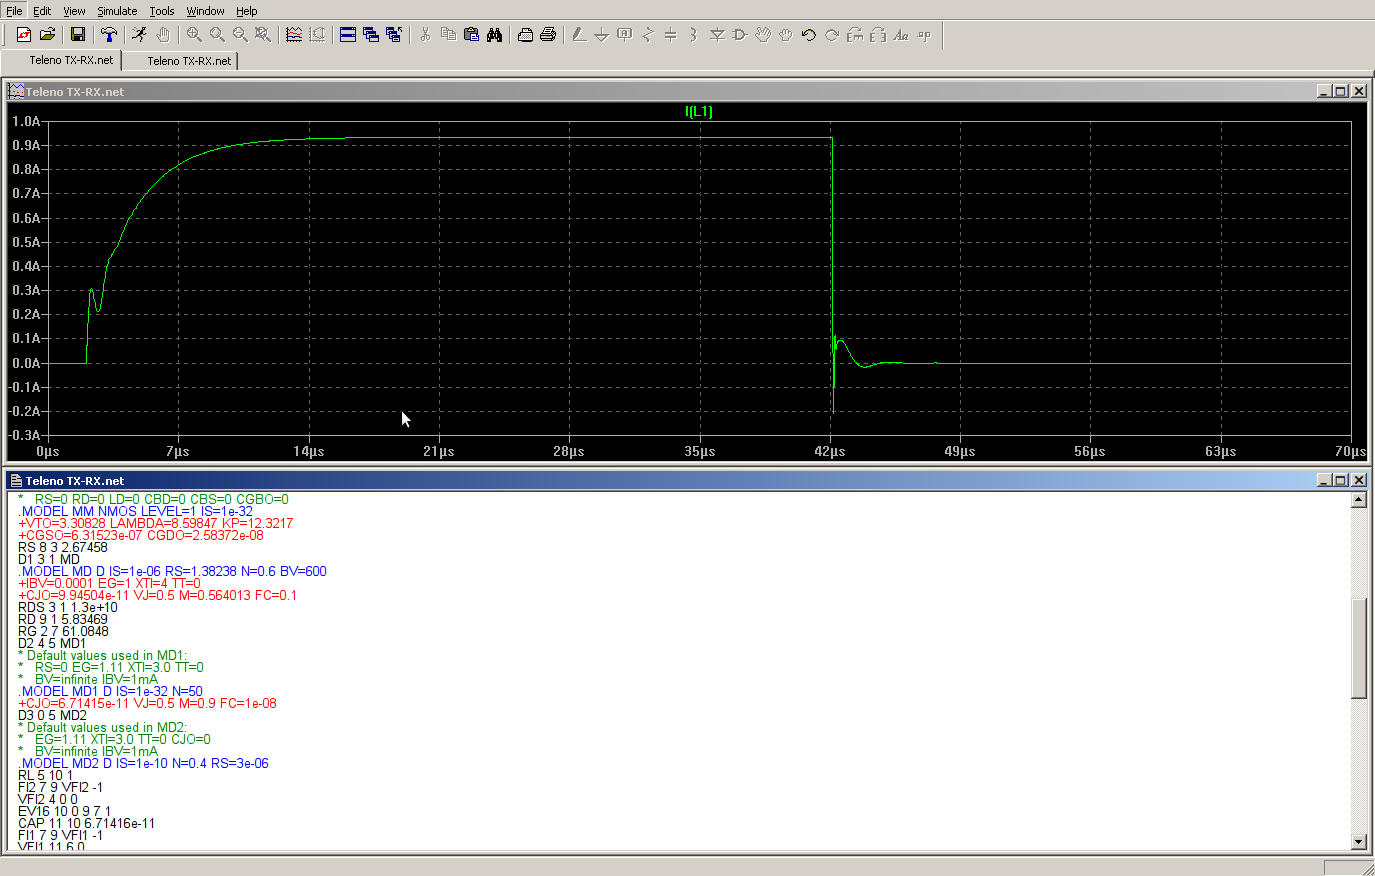Open Control Panel via hammer icon
1375x876 pixels.
(109, 35)
